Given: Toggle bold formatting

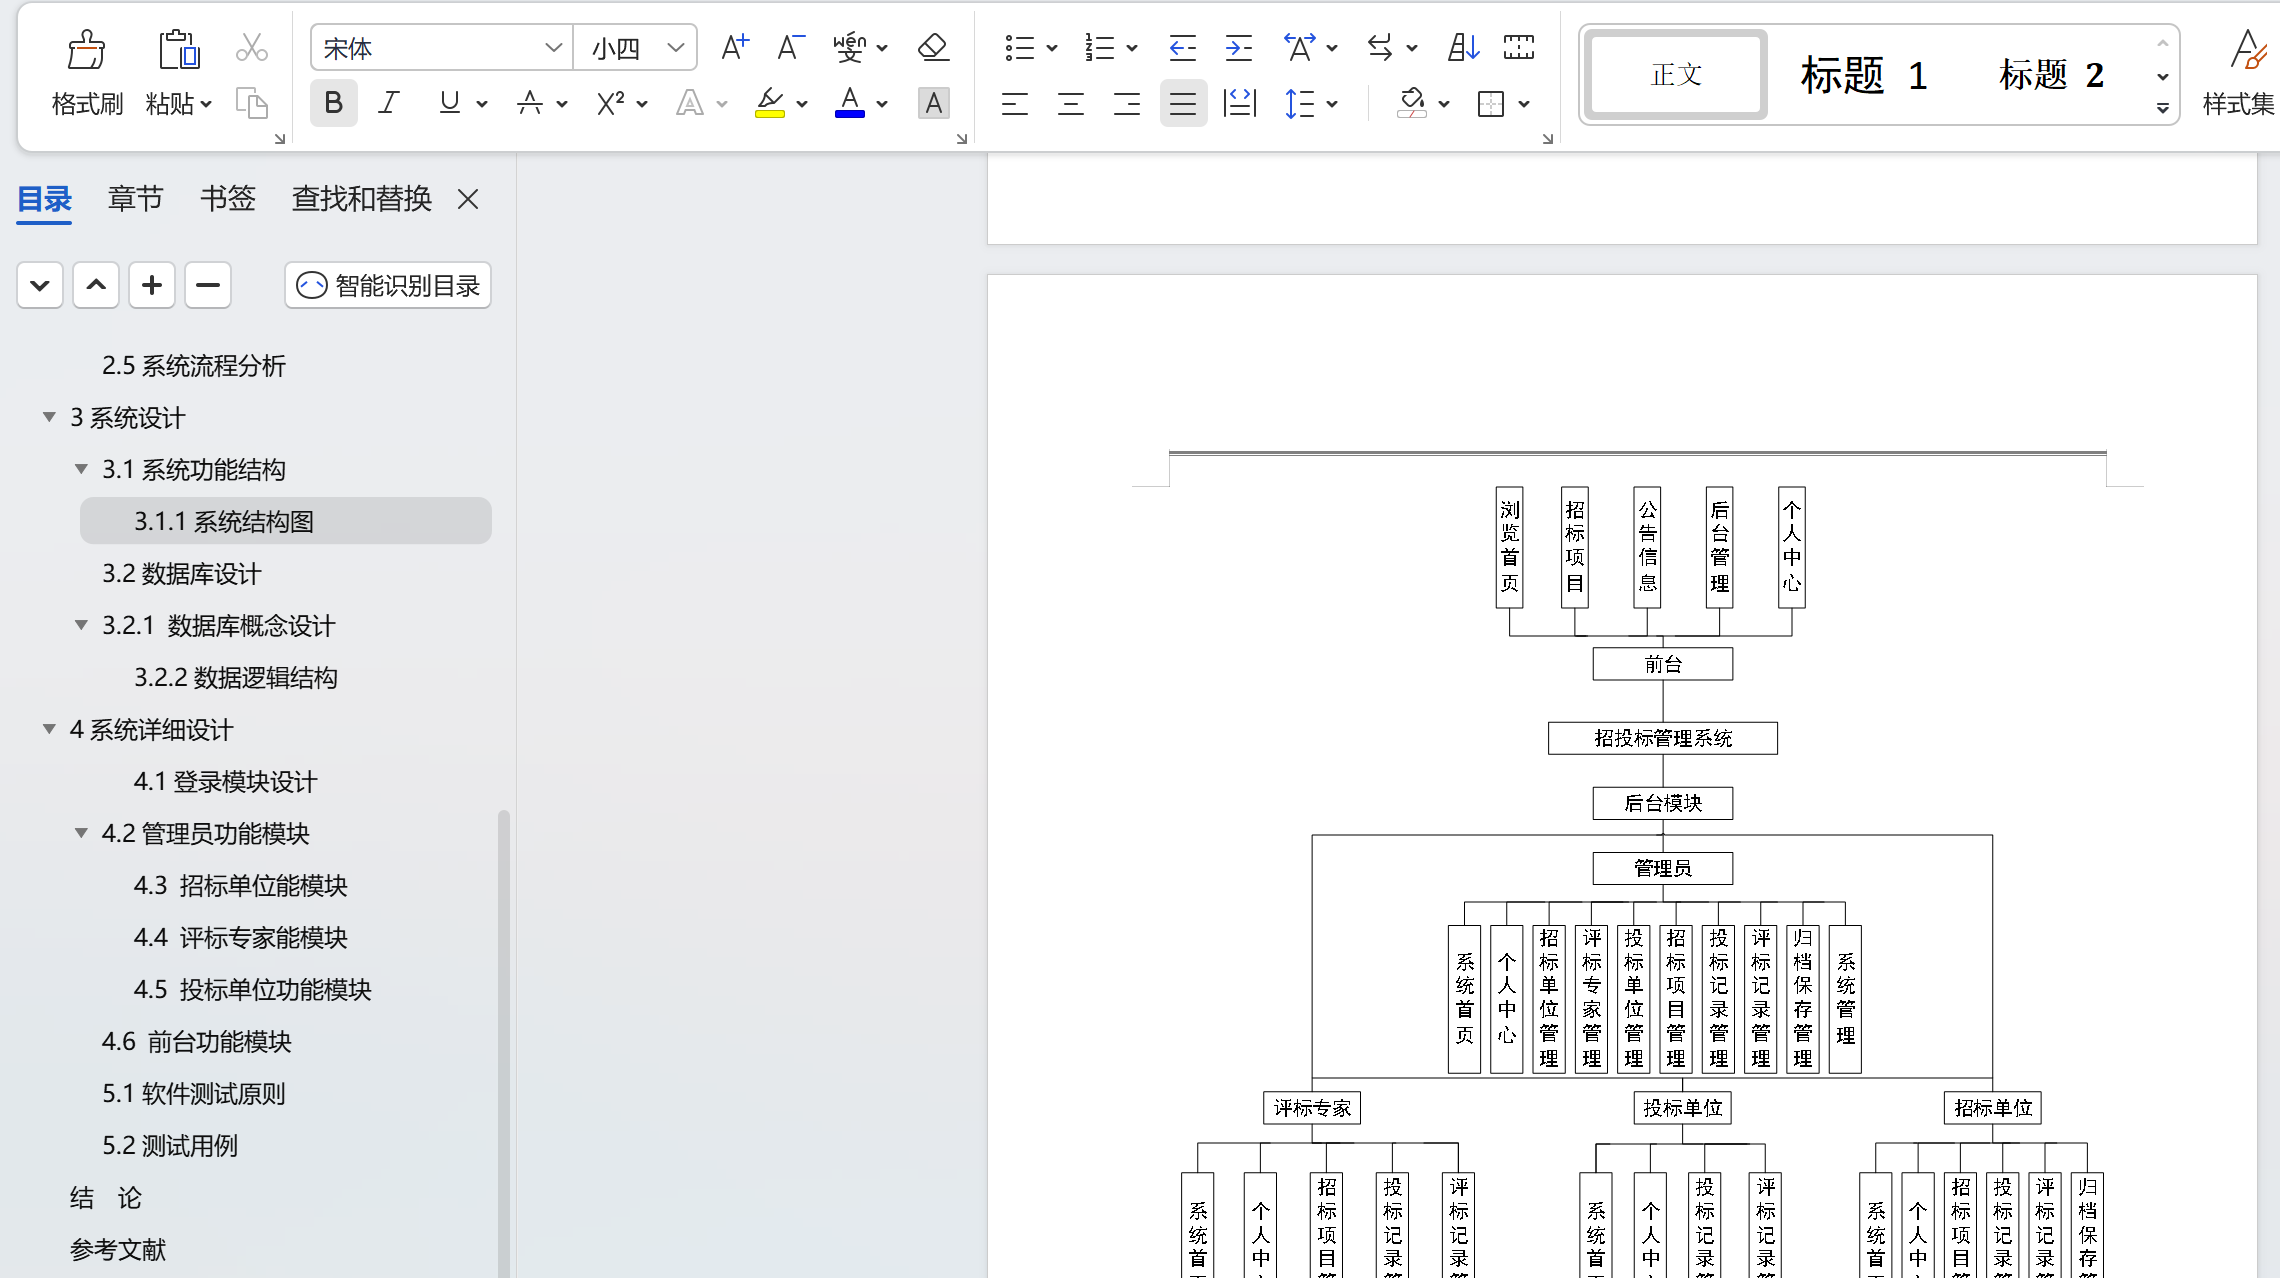Looking at the screenshot, I should (x=333, y=103).
